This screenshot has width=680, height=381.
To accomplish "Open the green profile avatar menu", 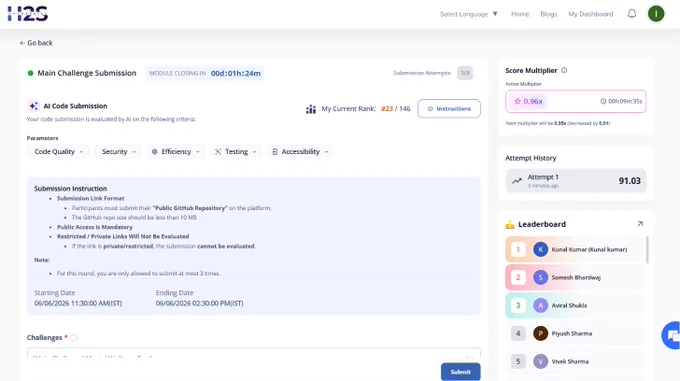I will [656, 14].
